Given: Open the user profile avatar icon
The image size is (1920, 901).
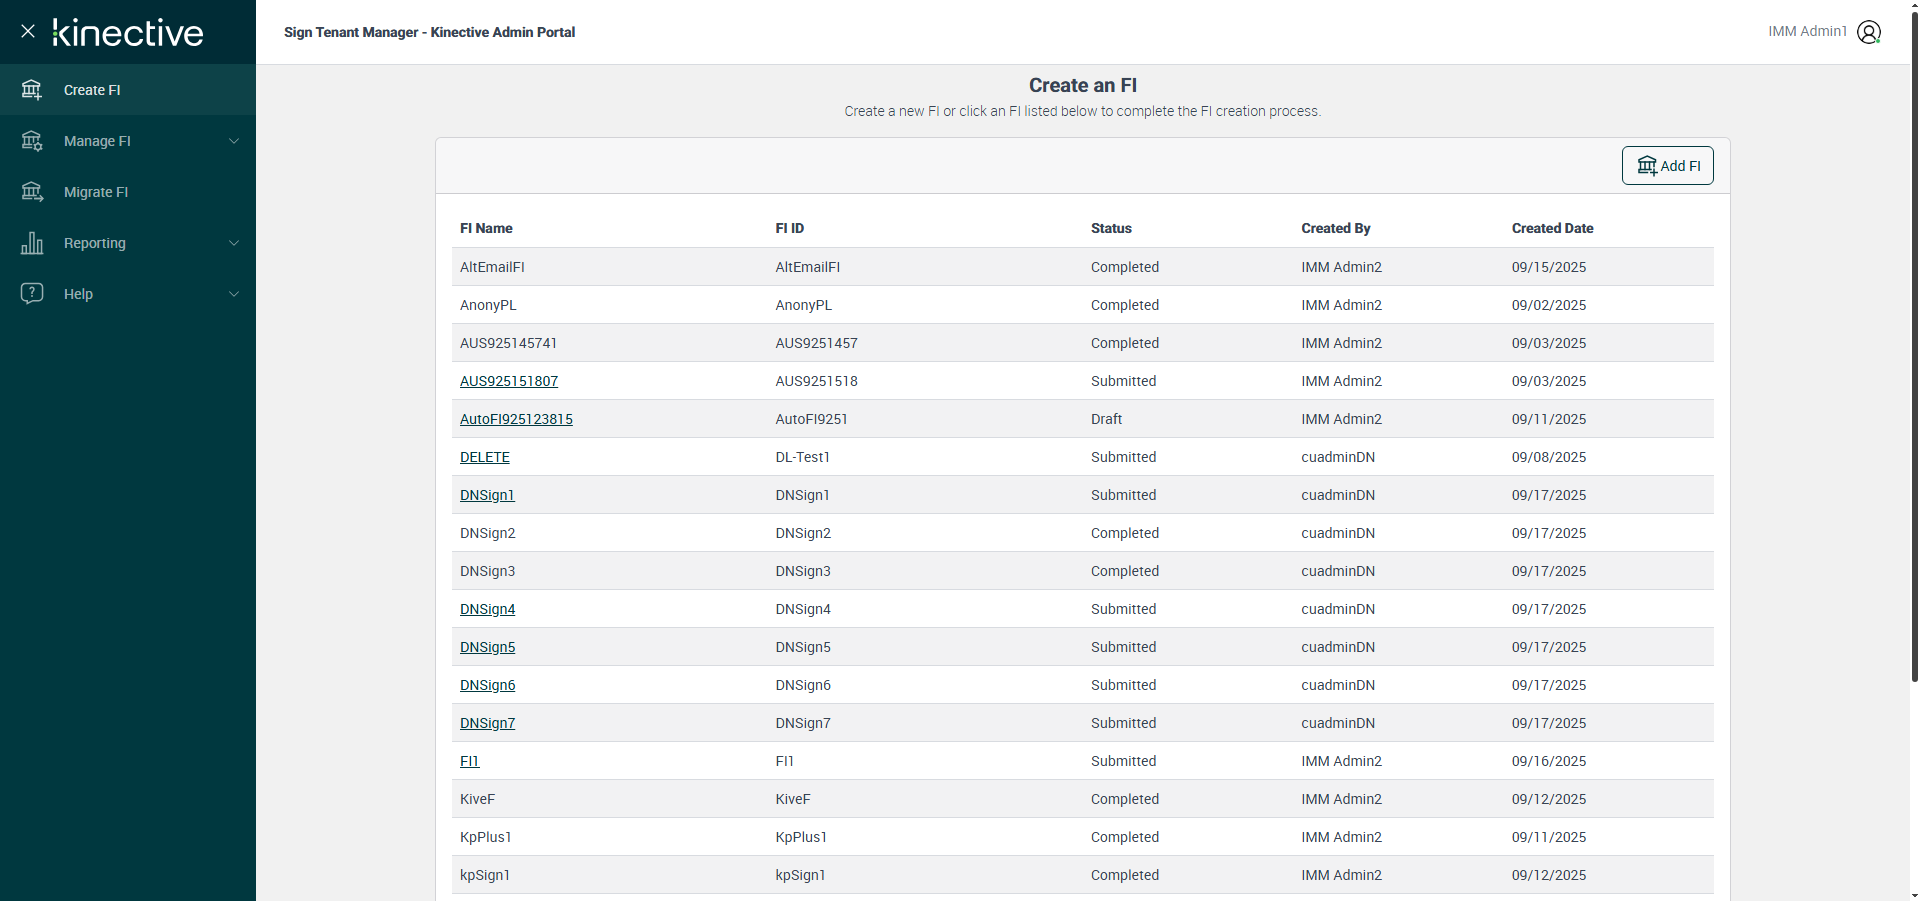Looking at the screenshot, I should tap(1868, 32).
